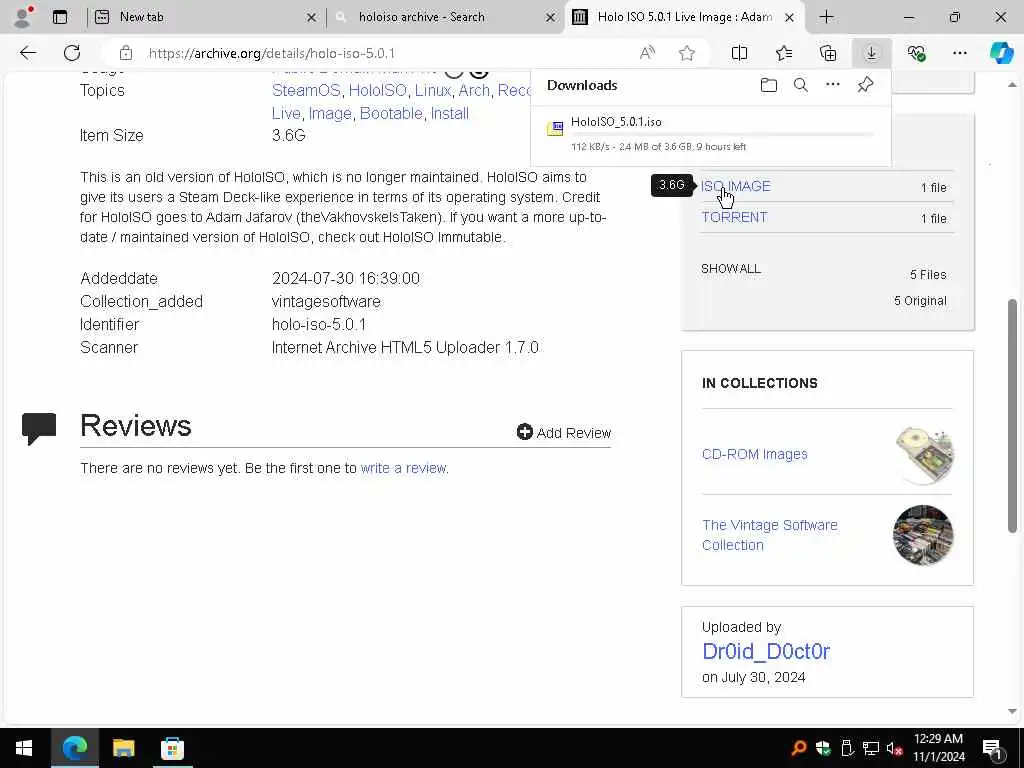Open downloads folder icon in Downloads panel

(769, 85)
